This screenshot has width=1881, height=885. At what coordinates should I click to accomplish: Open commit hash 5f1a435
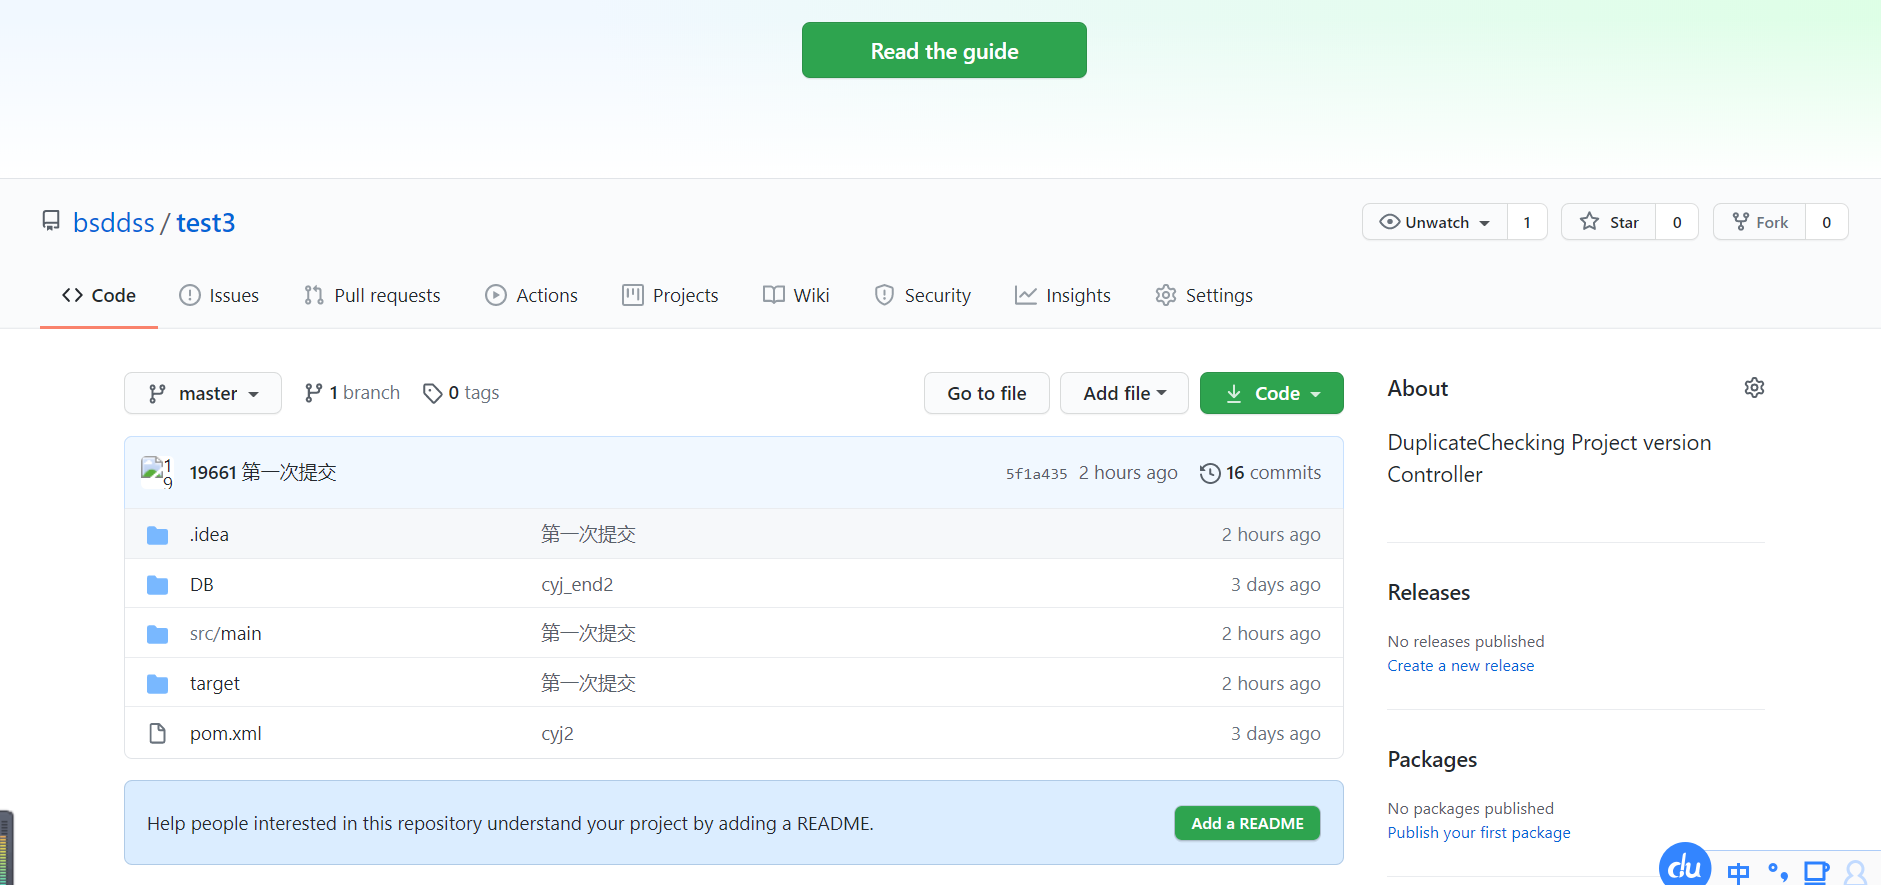coord(1036,474)
